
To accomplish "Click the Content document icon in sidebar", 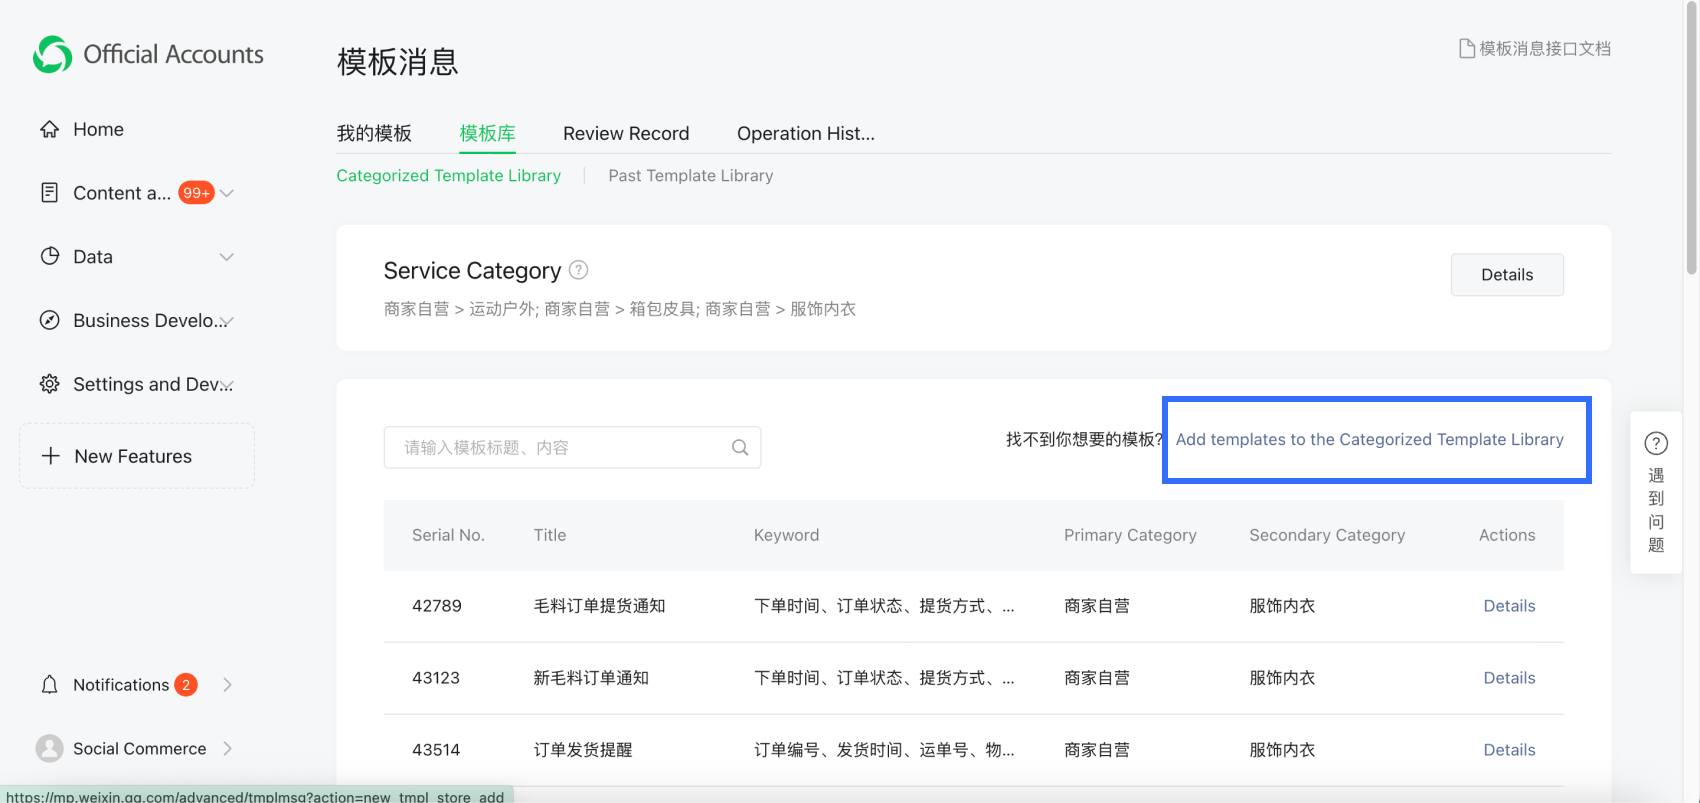I will coord(49,193).
